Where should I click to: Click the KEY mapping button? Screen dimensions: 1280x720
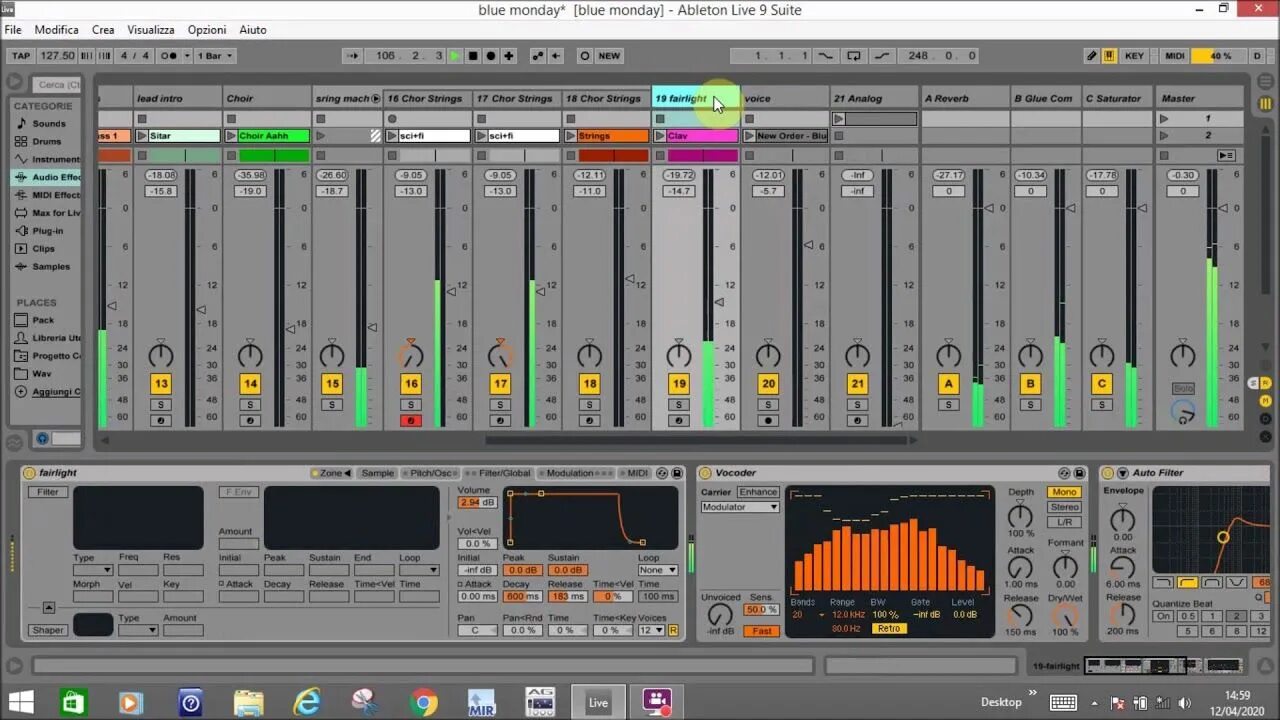(x=1134, y=56)
